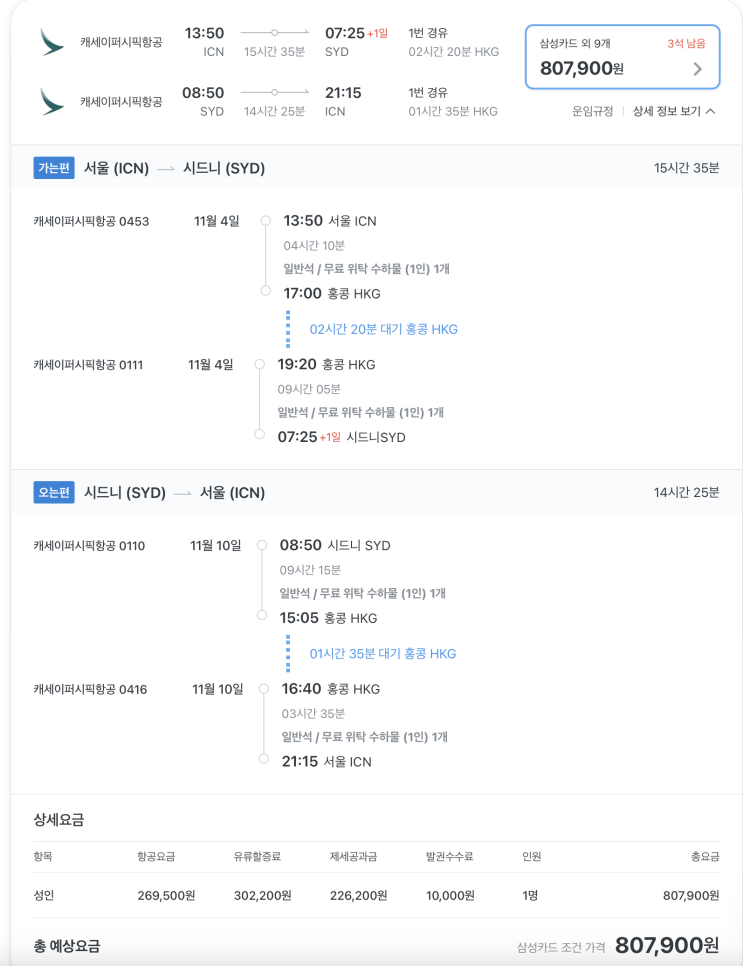Click the outbound Cathay Pacific airline logo
Image resolution: width=743 pixels, height=966 pixels.
52,42
